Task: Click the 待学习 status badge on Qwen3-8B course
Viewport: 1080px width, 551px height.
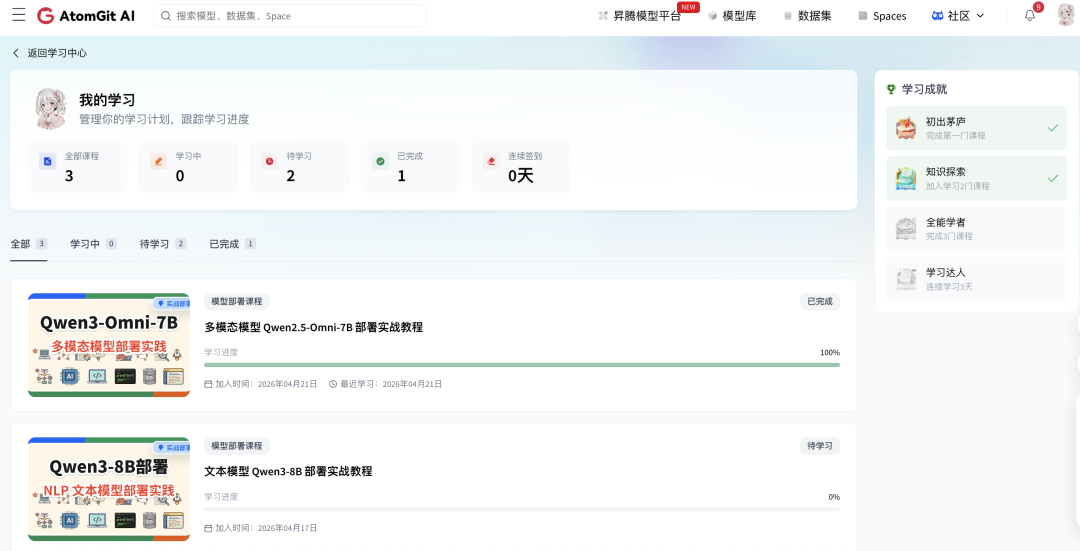Action: coord(820,446)
